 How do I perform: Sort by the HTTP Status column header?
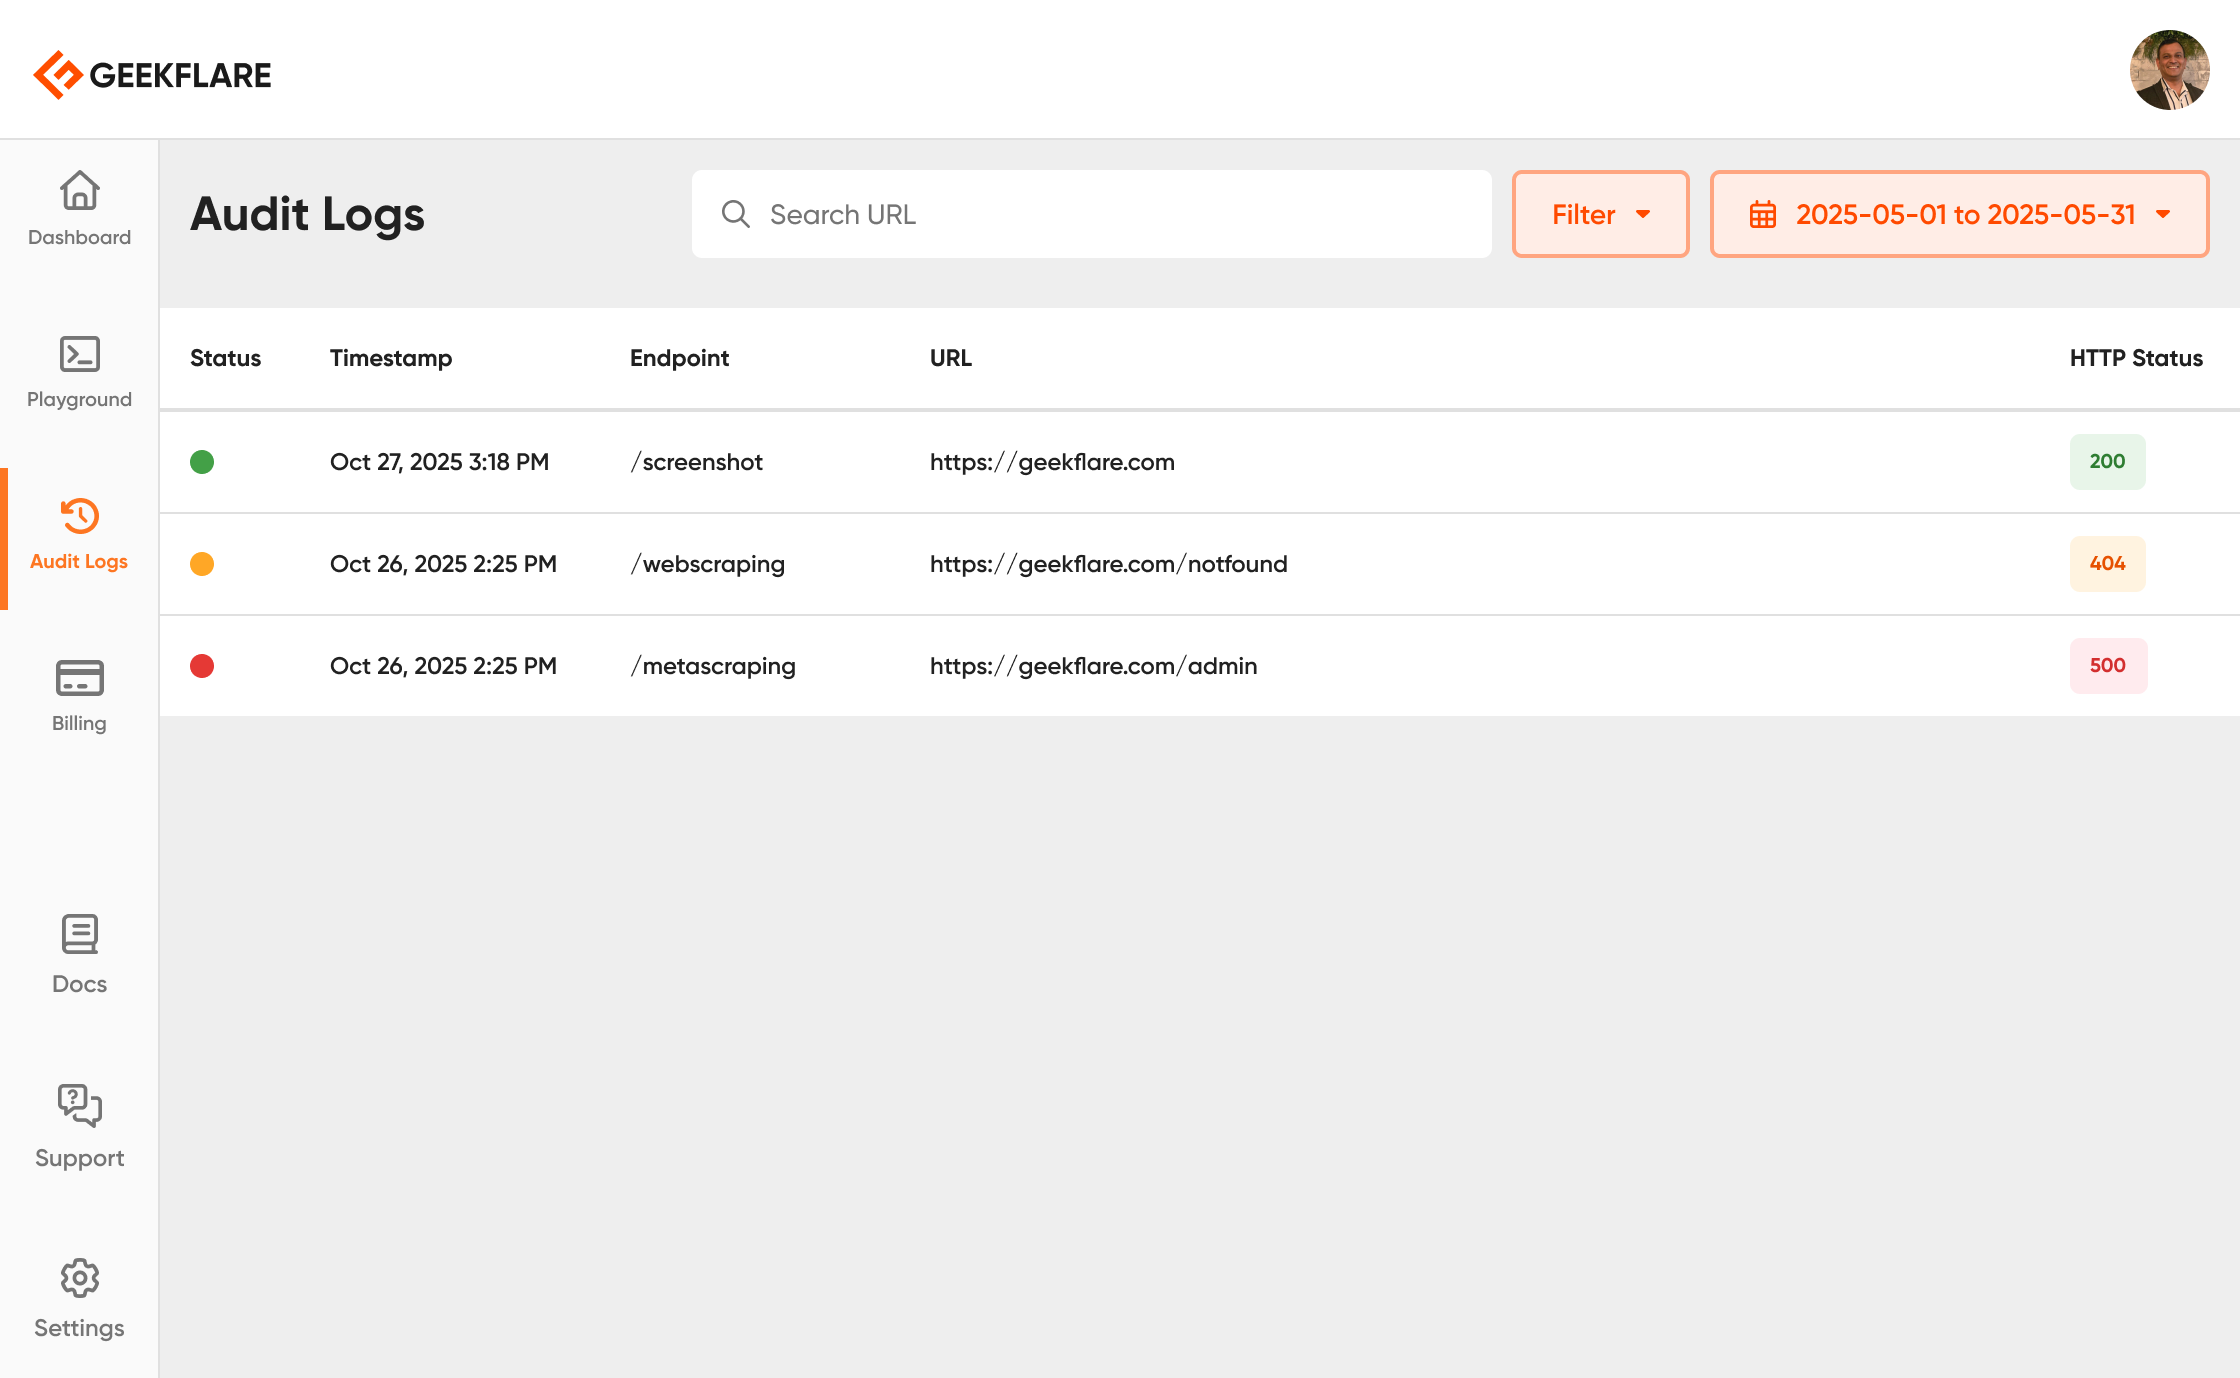tap(2135, 358)
